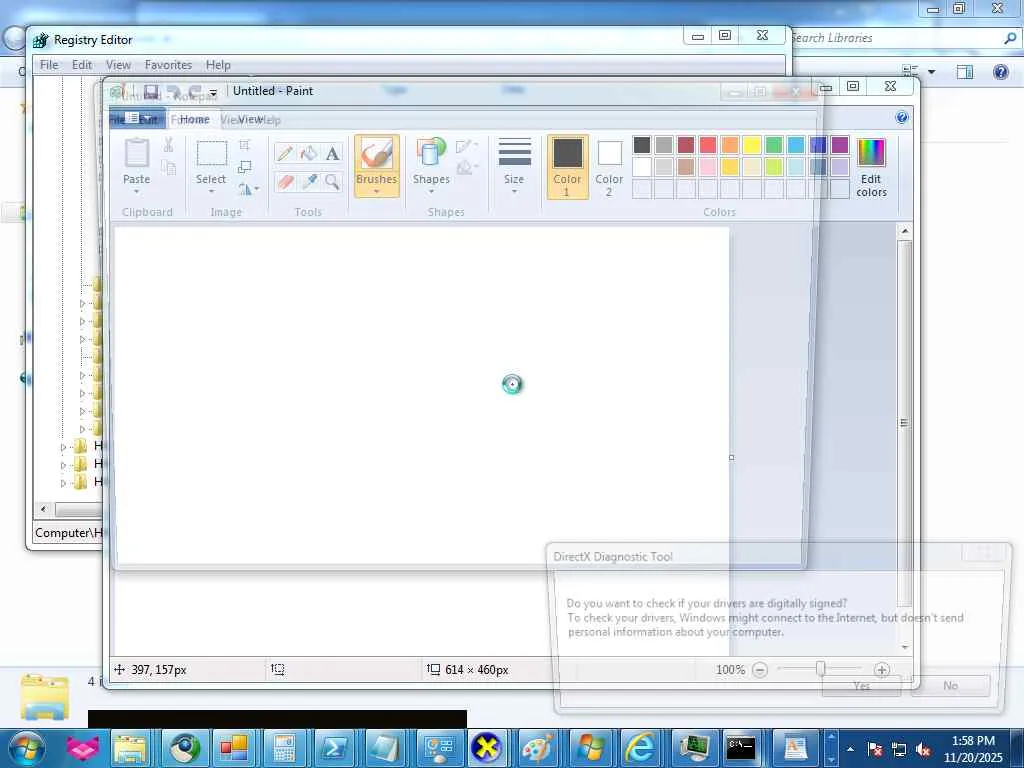Show hidden tray icons arrow

(x=850, y=749)
